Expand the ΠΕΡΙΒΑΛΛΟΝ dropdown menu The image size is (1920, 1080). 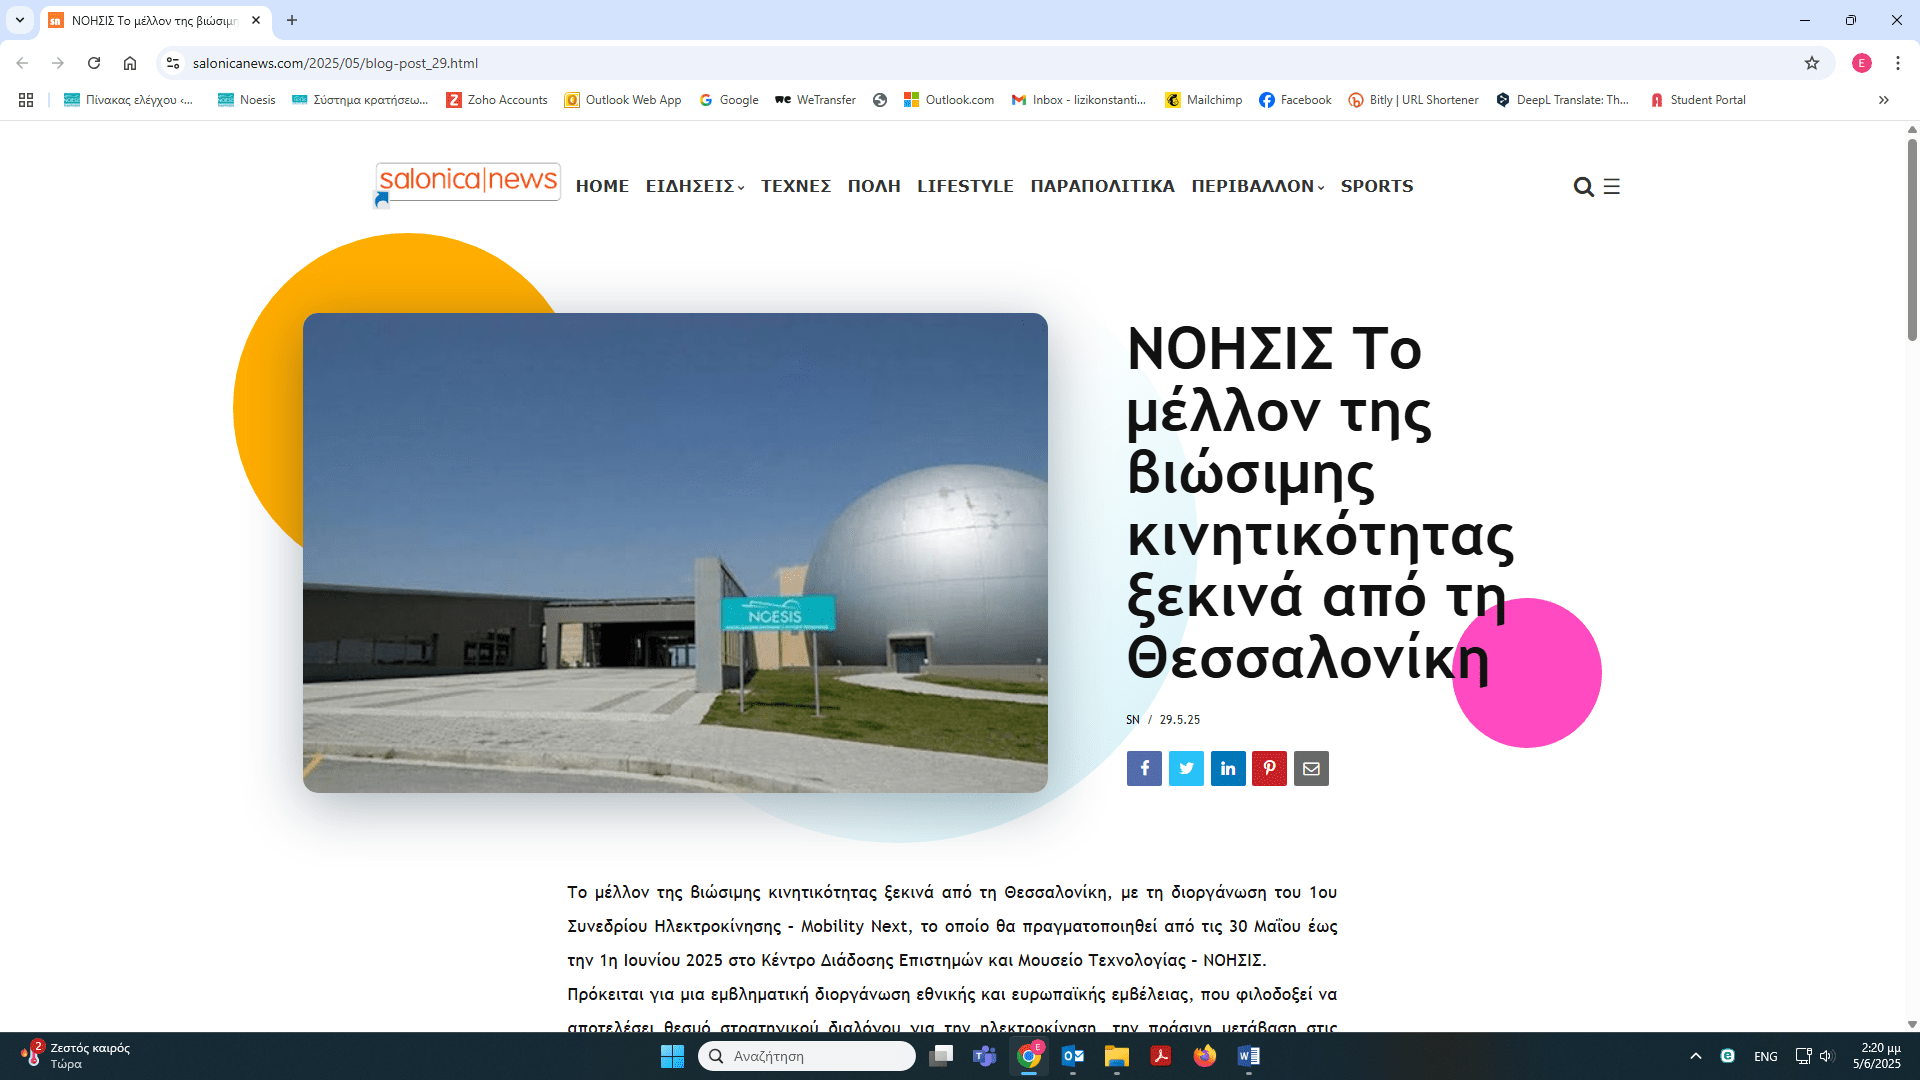click(x=1257, y=186)
